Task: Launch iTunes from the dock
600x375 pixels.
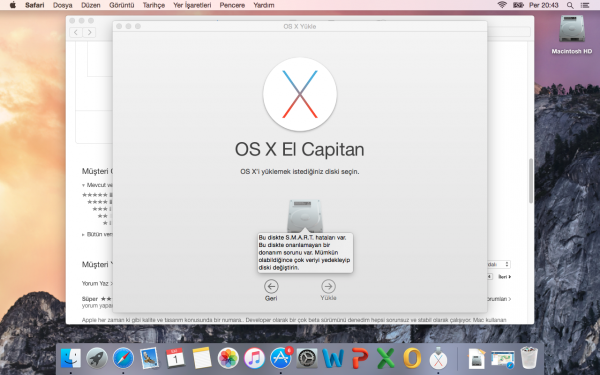Action: click(254, 359)
